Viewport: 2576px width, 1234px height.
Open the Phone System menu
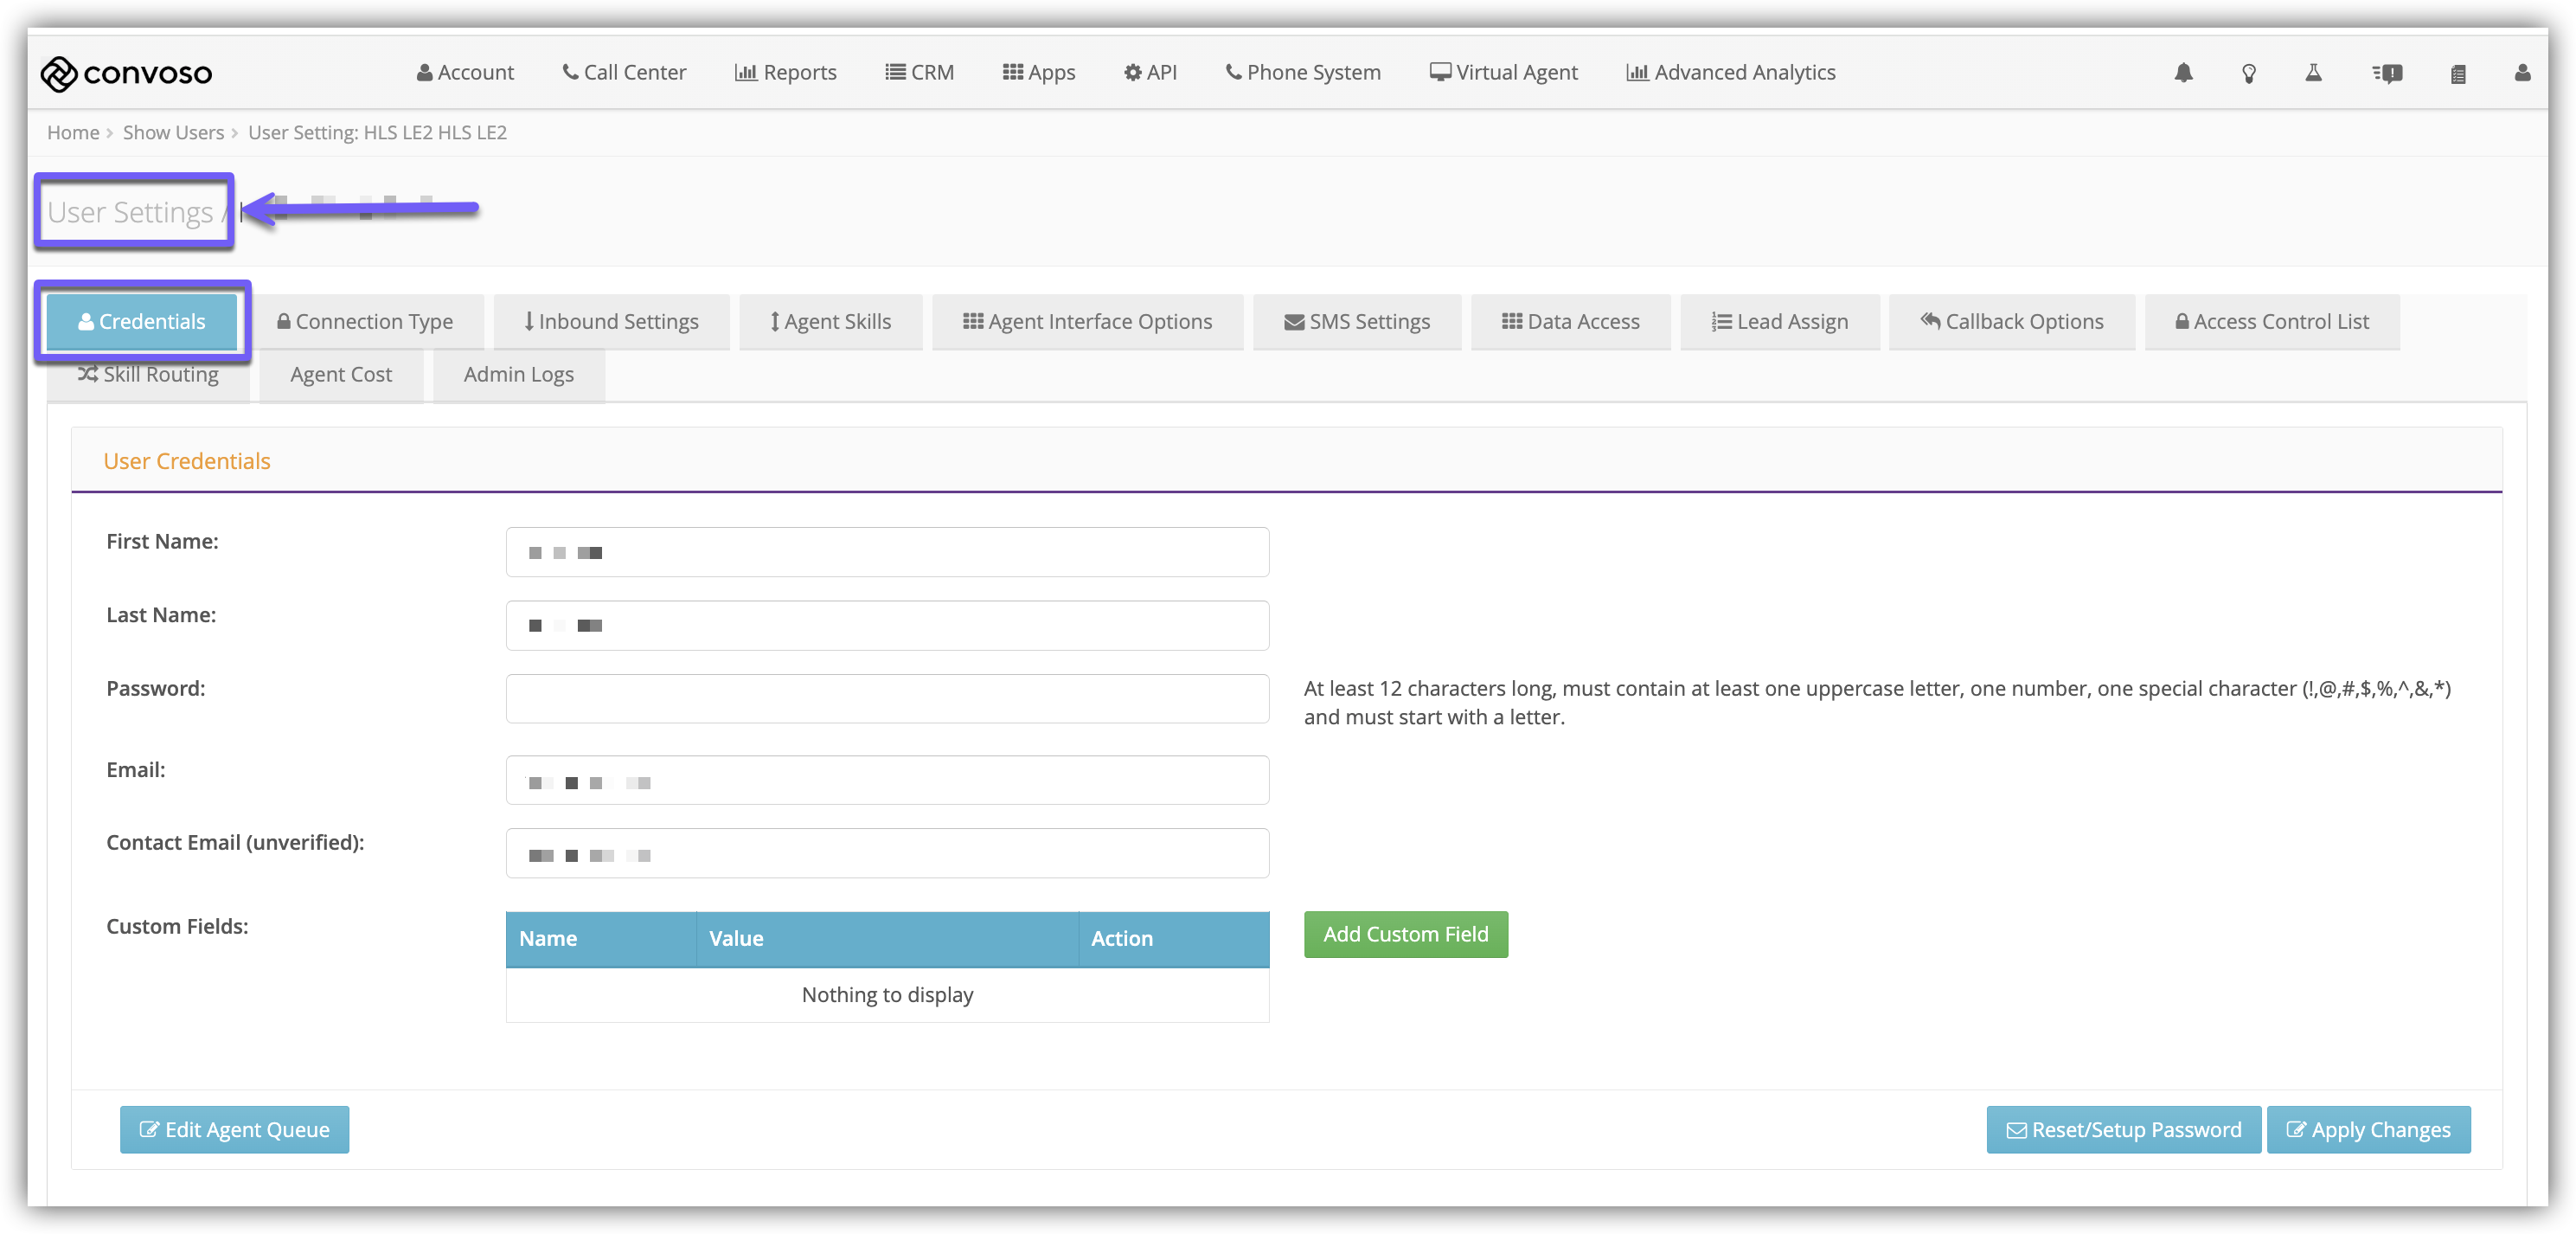[x=1302, y=73]
